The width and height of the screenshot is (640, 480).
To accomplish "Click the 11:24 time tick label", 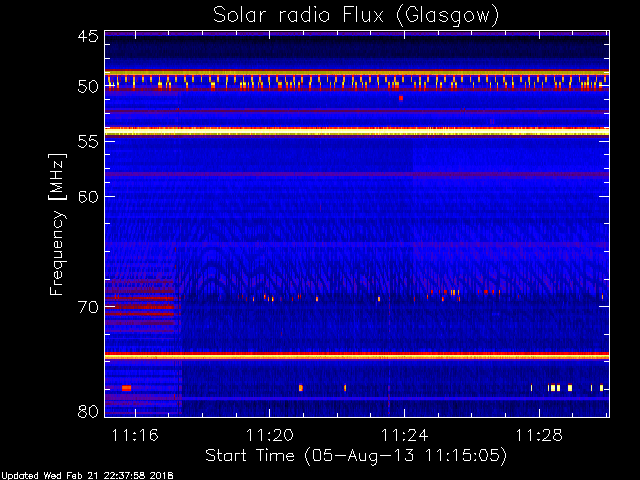I will (x=404, y=436).
